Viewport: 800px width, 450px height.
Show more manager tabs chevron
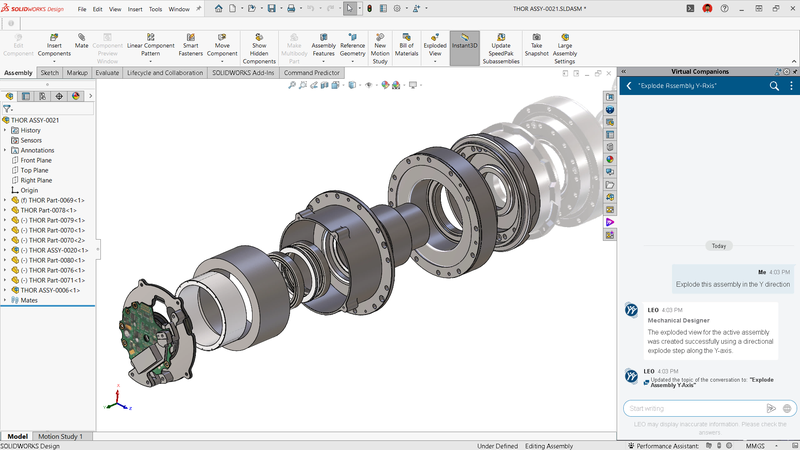(90, 96)
